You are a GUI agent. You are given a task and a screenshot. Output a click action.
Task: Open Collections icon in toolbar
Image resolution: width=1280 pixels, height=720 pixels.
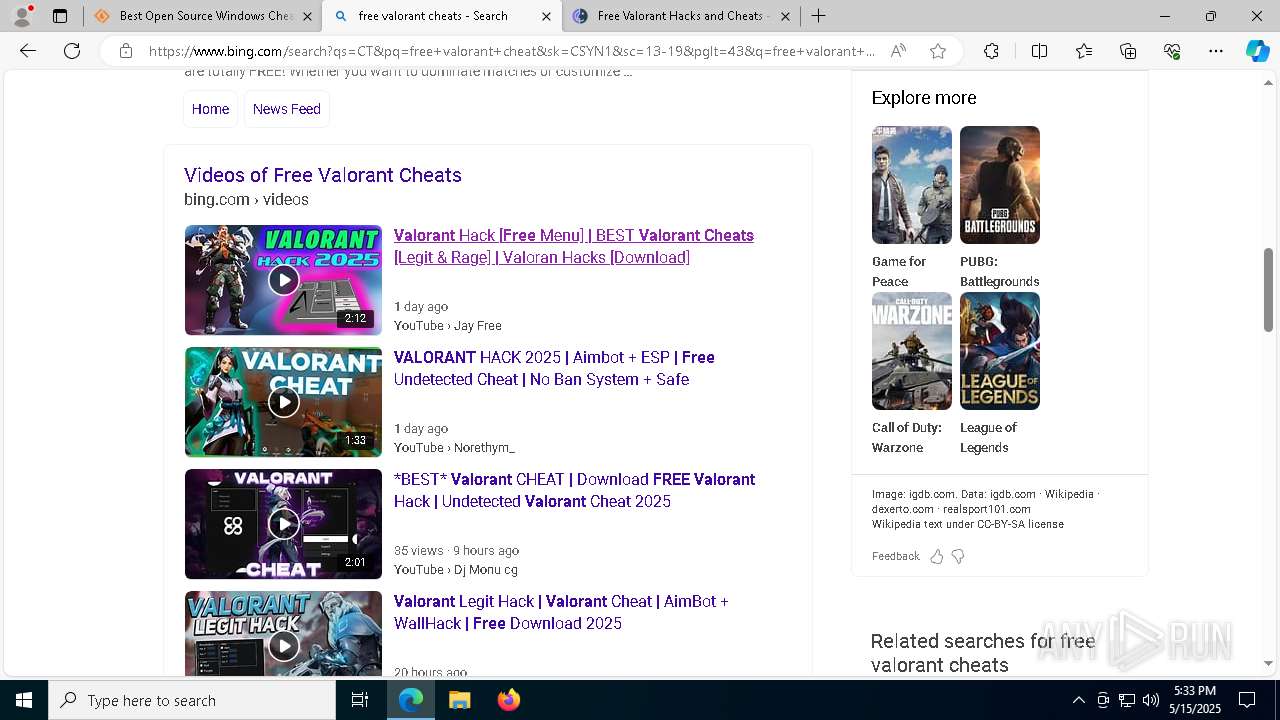click(x=1128, y=51)
